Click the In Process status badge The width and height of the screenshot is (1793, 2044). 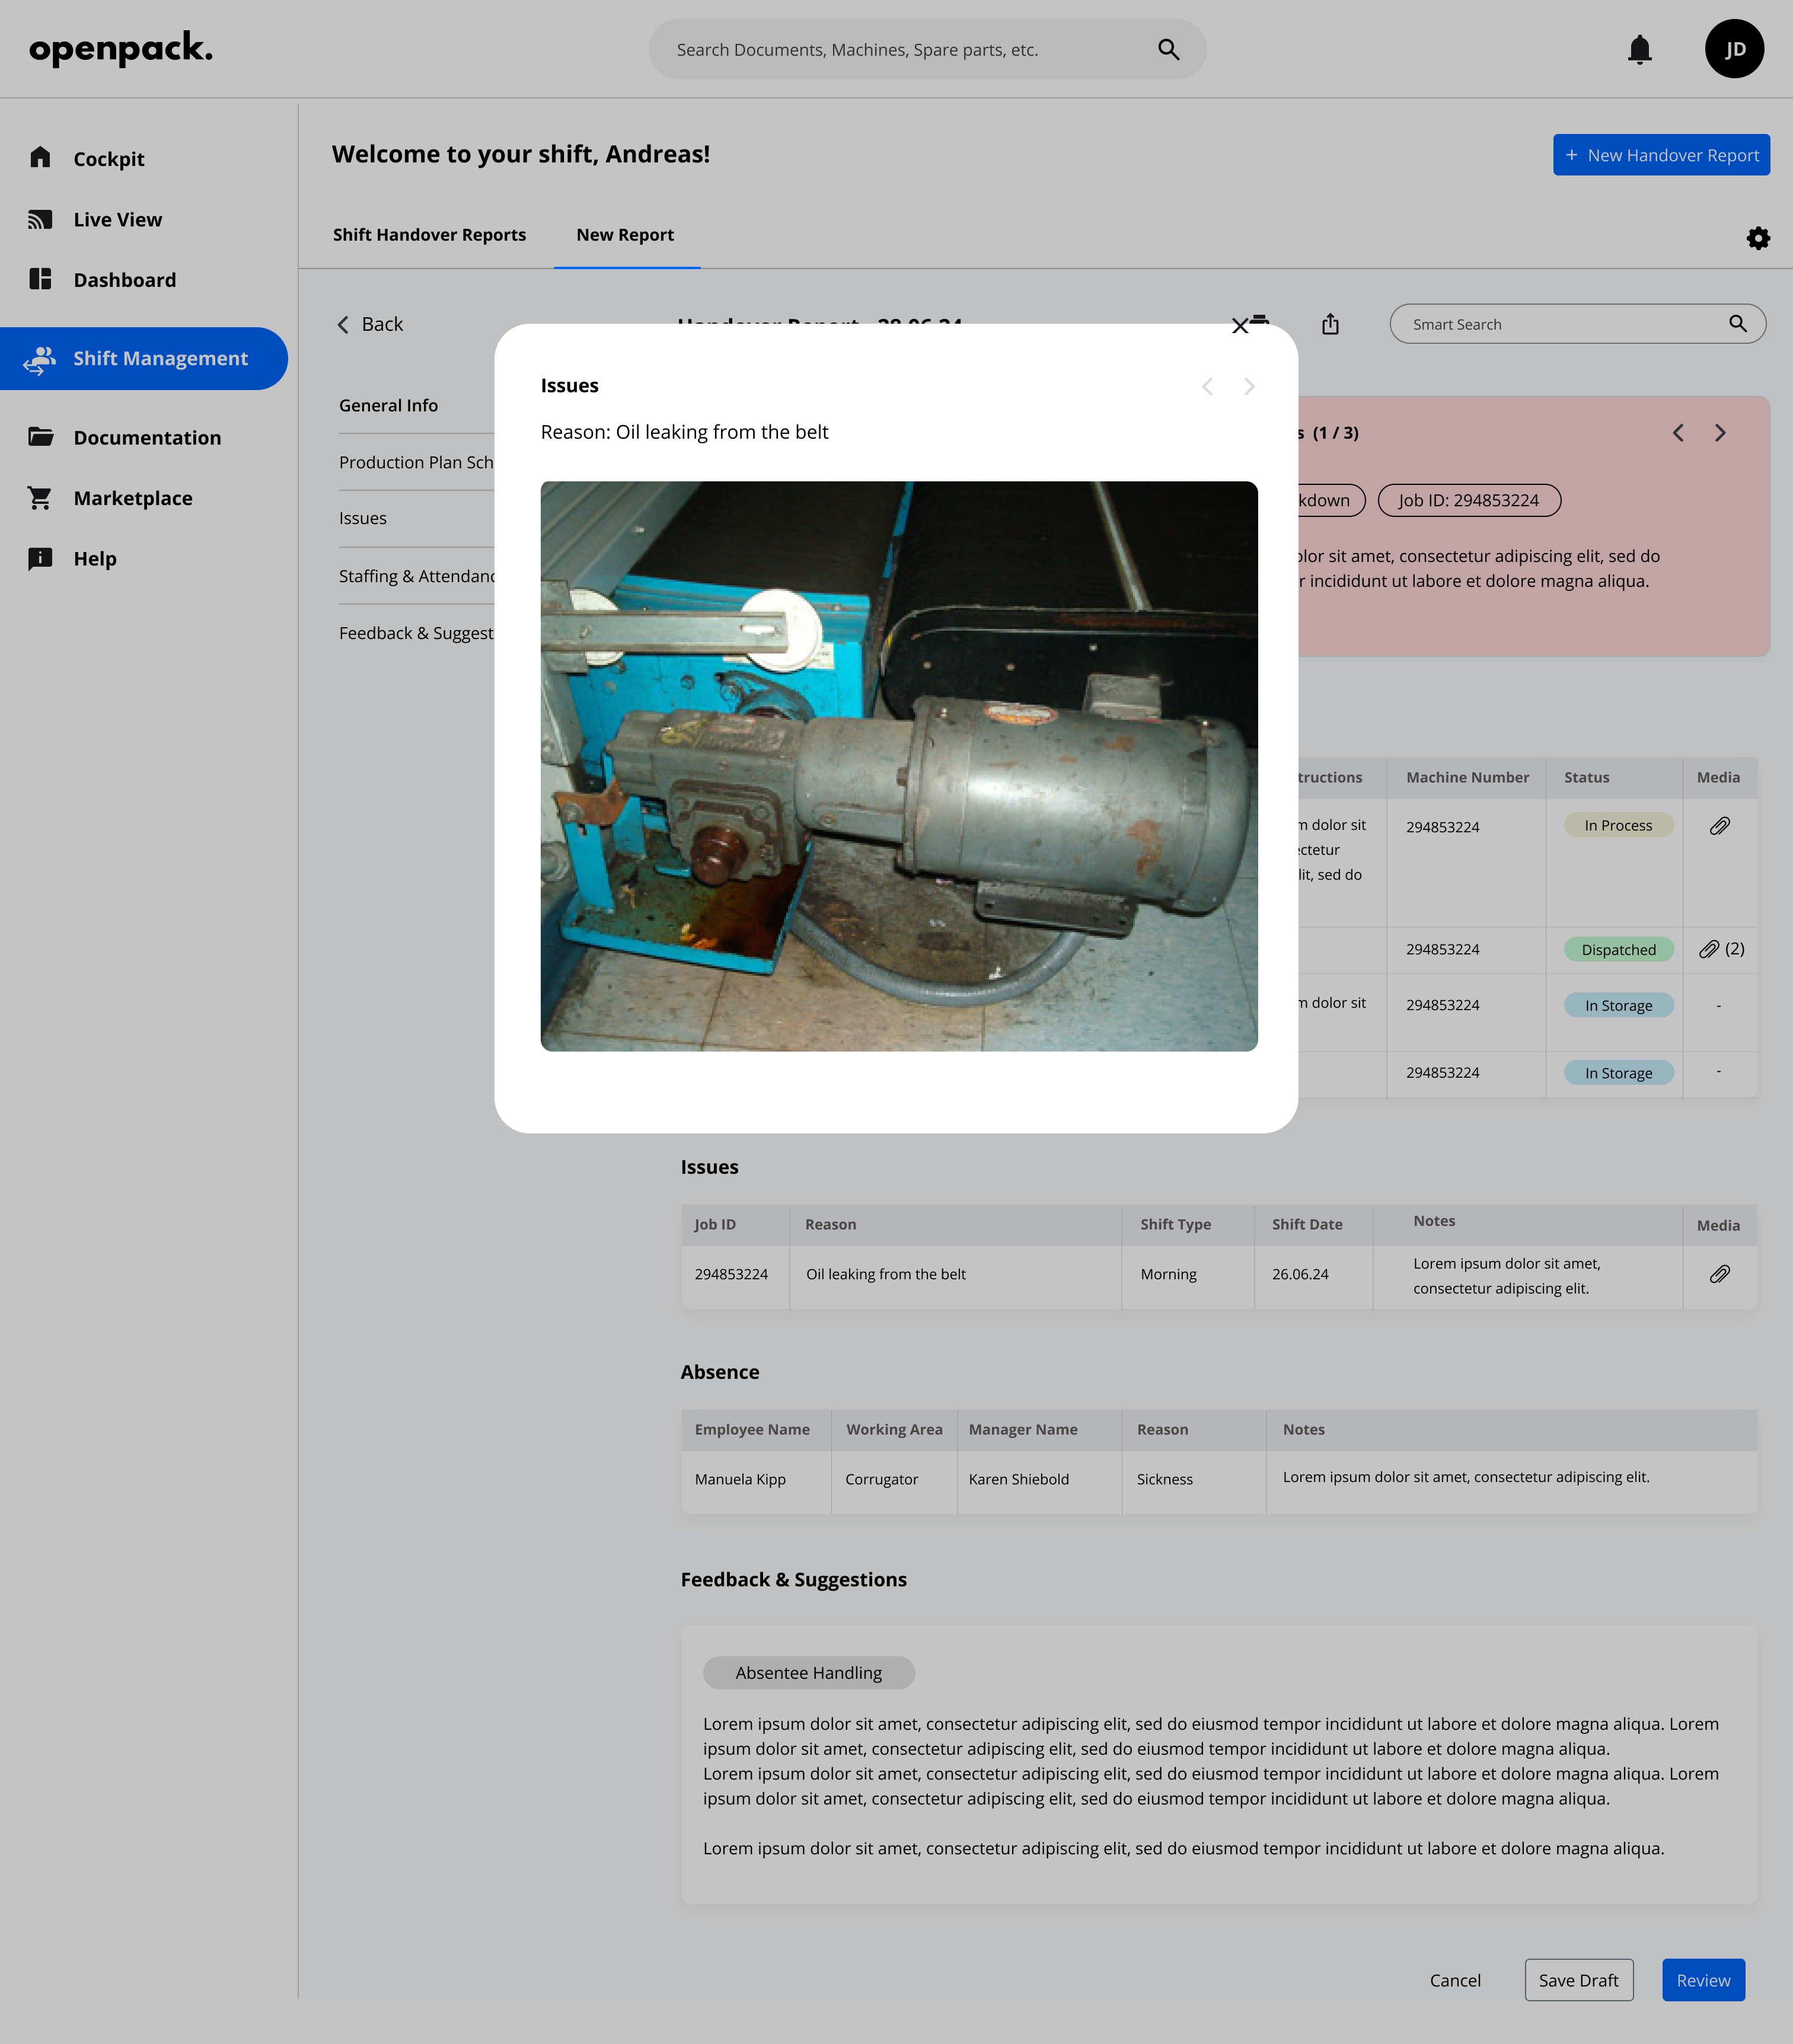(x=1618, y=825)
